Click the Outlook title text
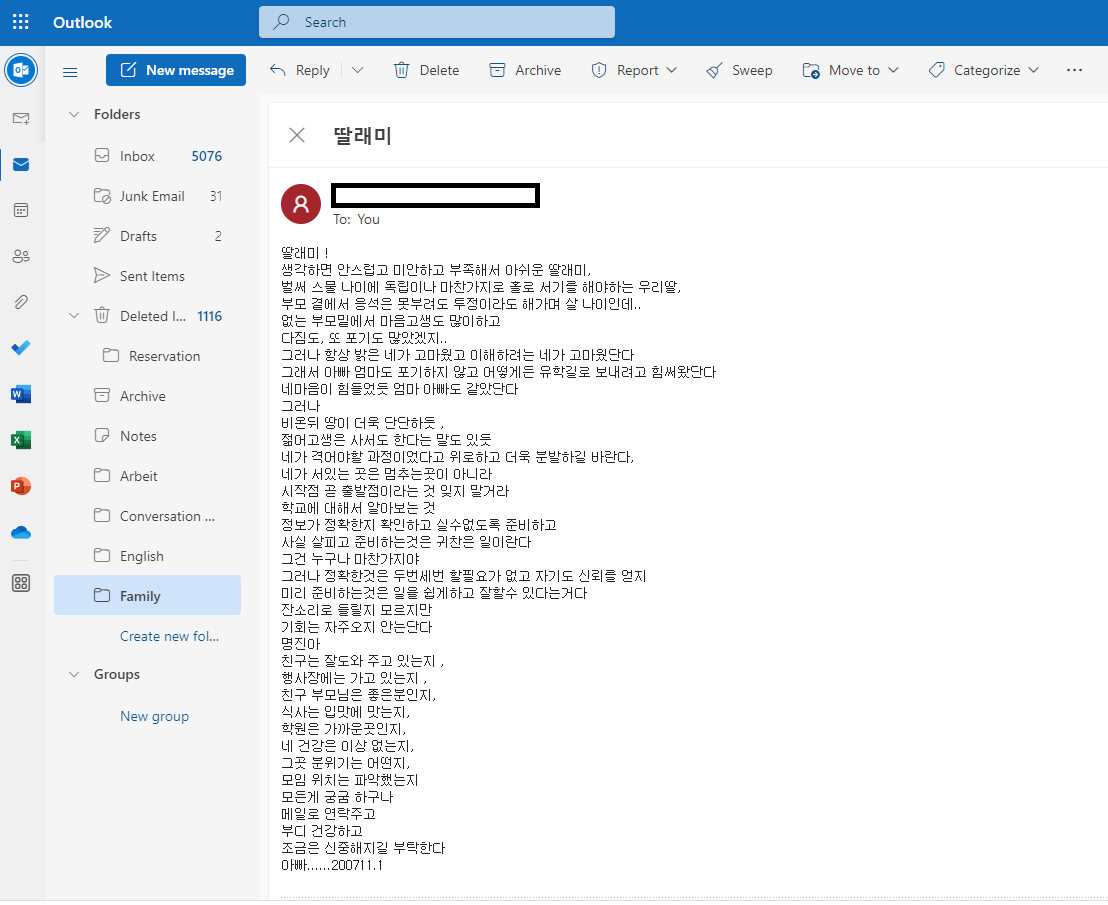Viewport: 1108px width, 905px height. point(83,22)
